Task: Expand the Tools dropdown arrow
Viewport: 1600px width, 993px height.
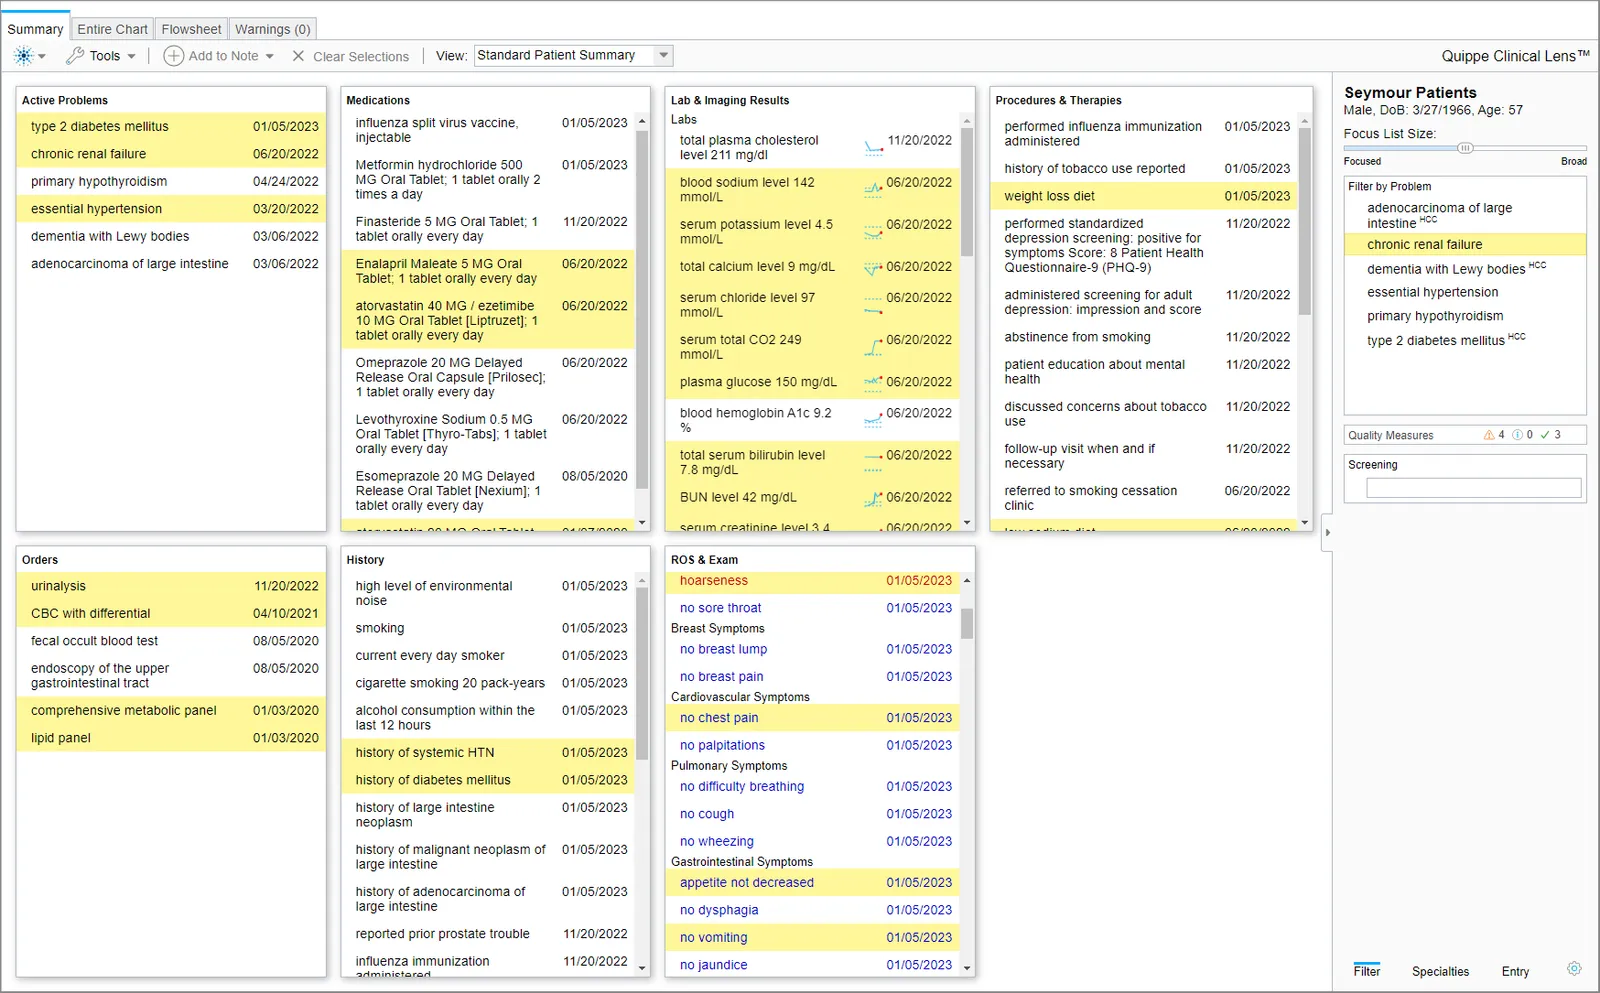Action: [131, 57]
